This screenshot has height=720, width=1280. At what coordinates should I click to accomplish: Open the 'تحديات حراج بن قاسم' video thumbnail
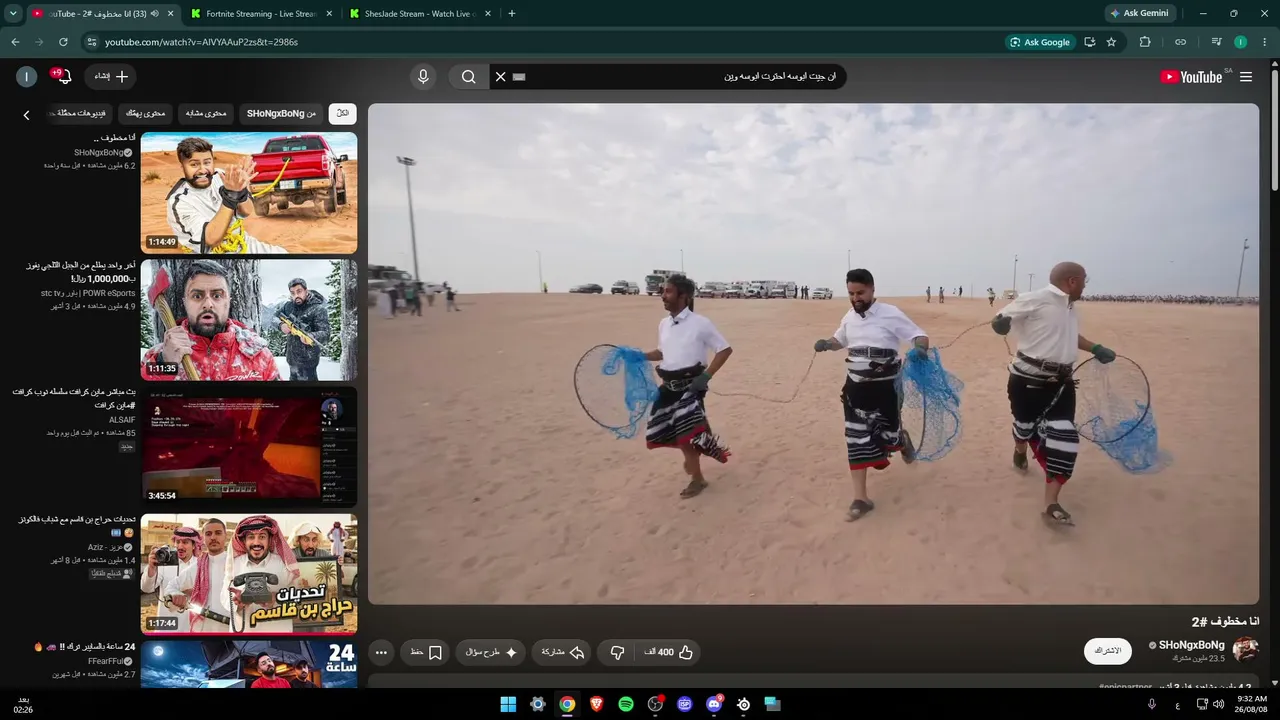(x=249, y=574)
